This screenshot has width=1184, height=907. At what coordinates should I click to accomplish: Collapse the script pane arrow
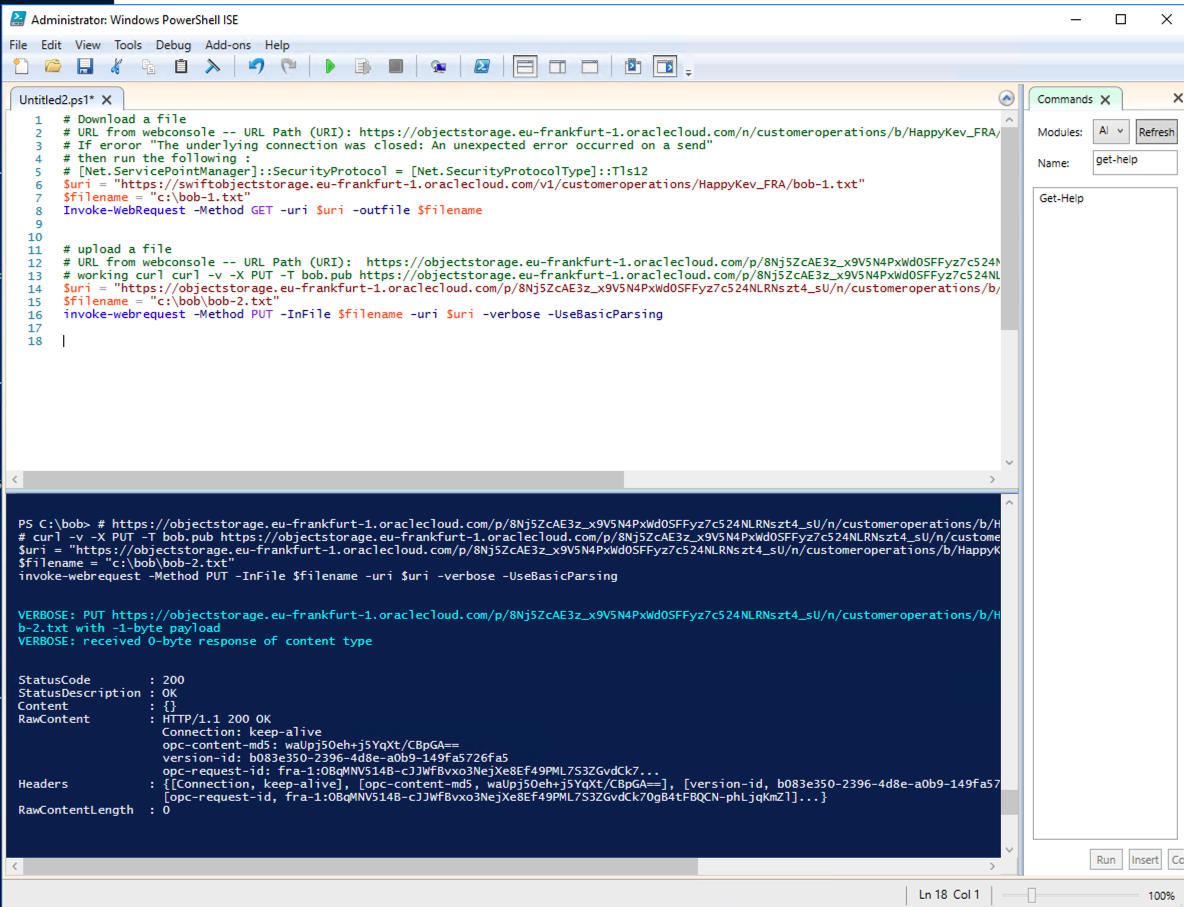point(1006,98)
